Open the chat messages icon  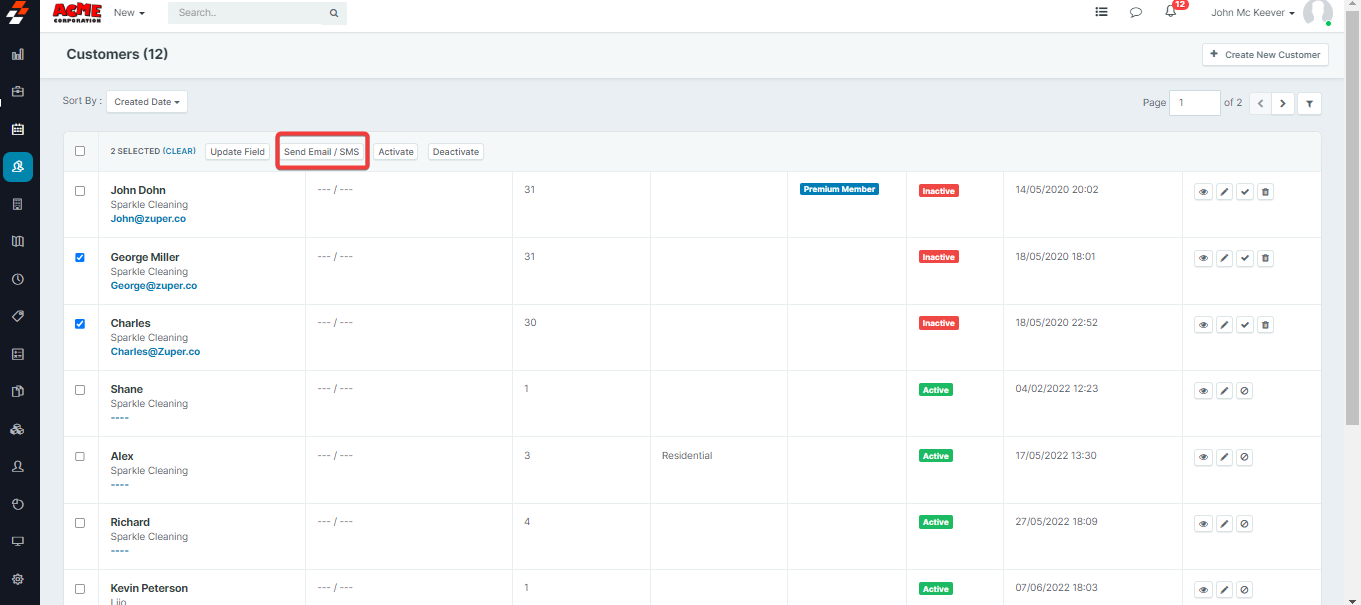click(1136, 13)
